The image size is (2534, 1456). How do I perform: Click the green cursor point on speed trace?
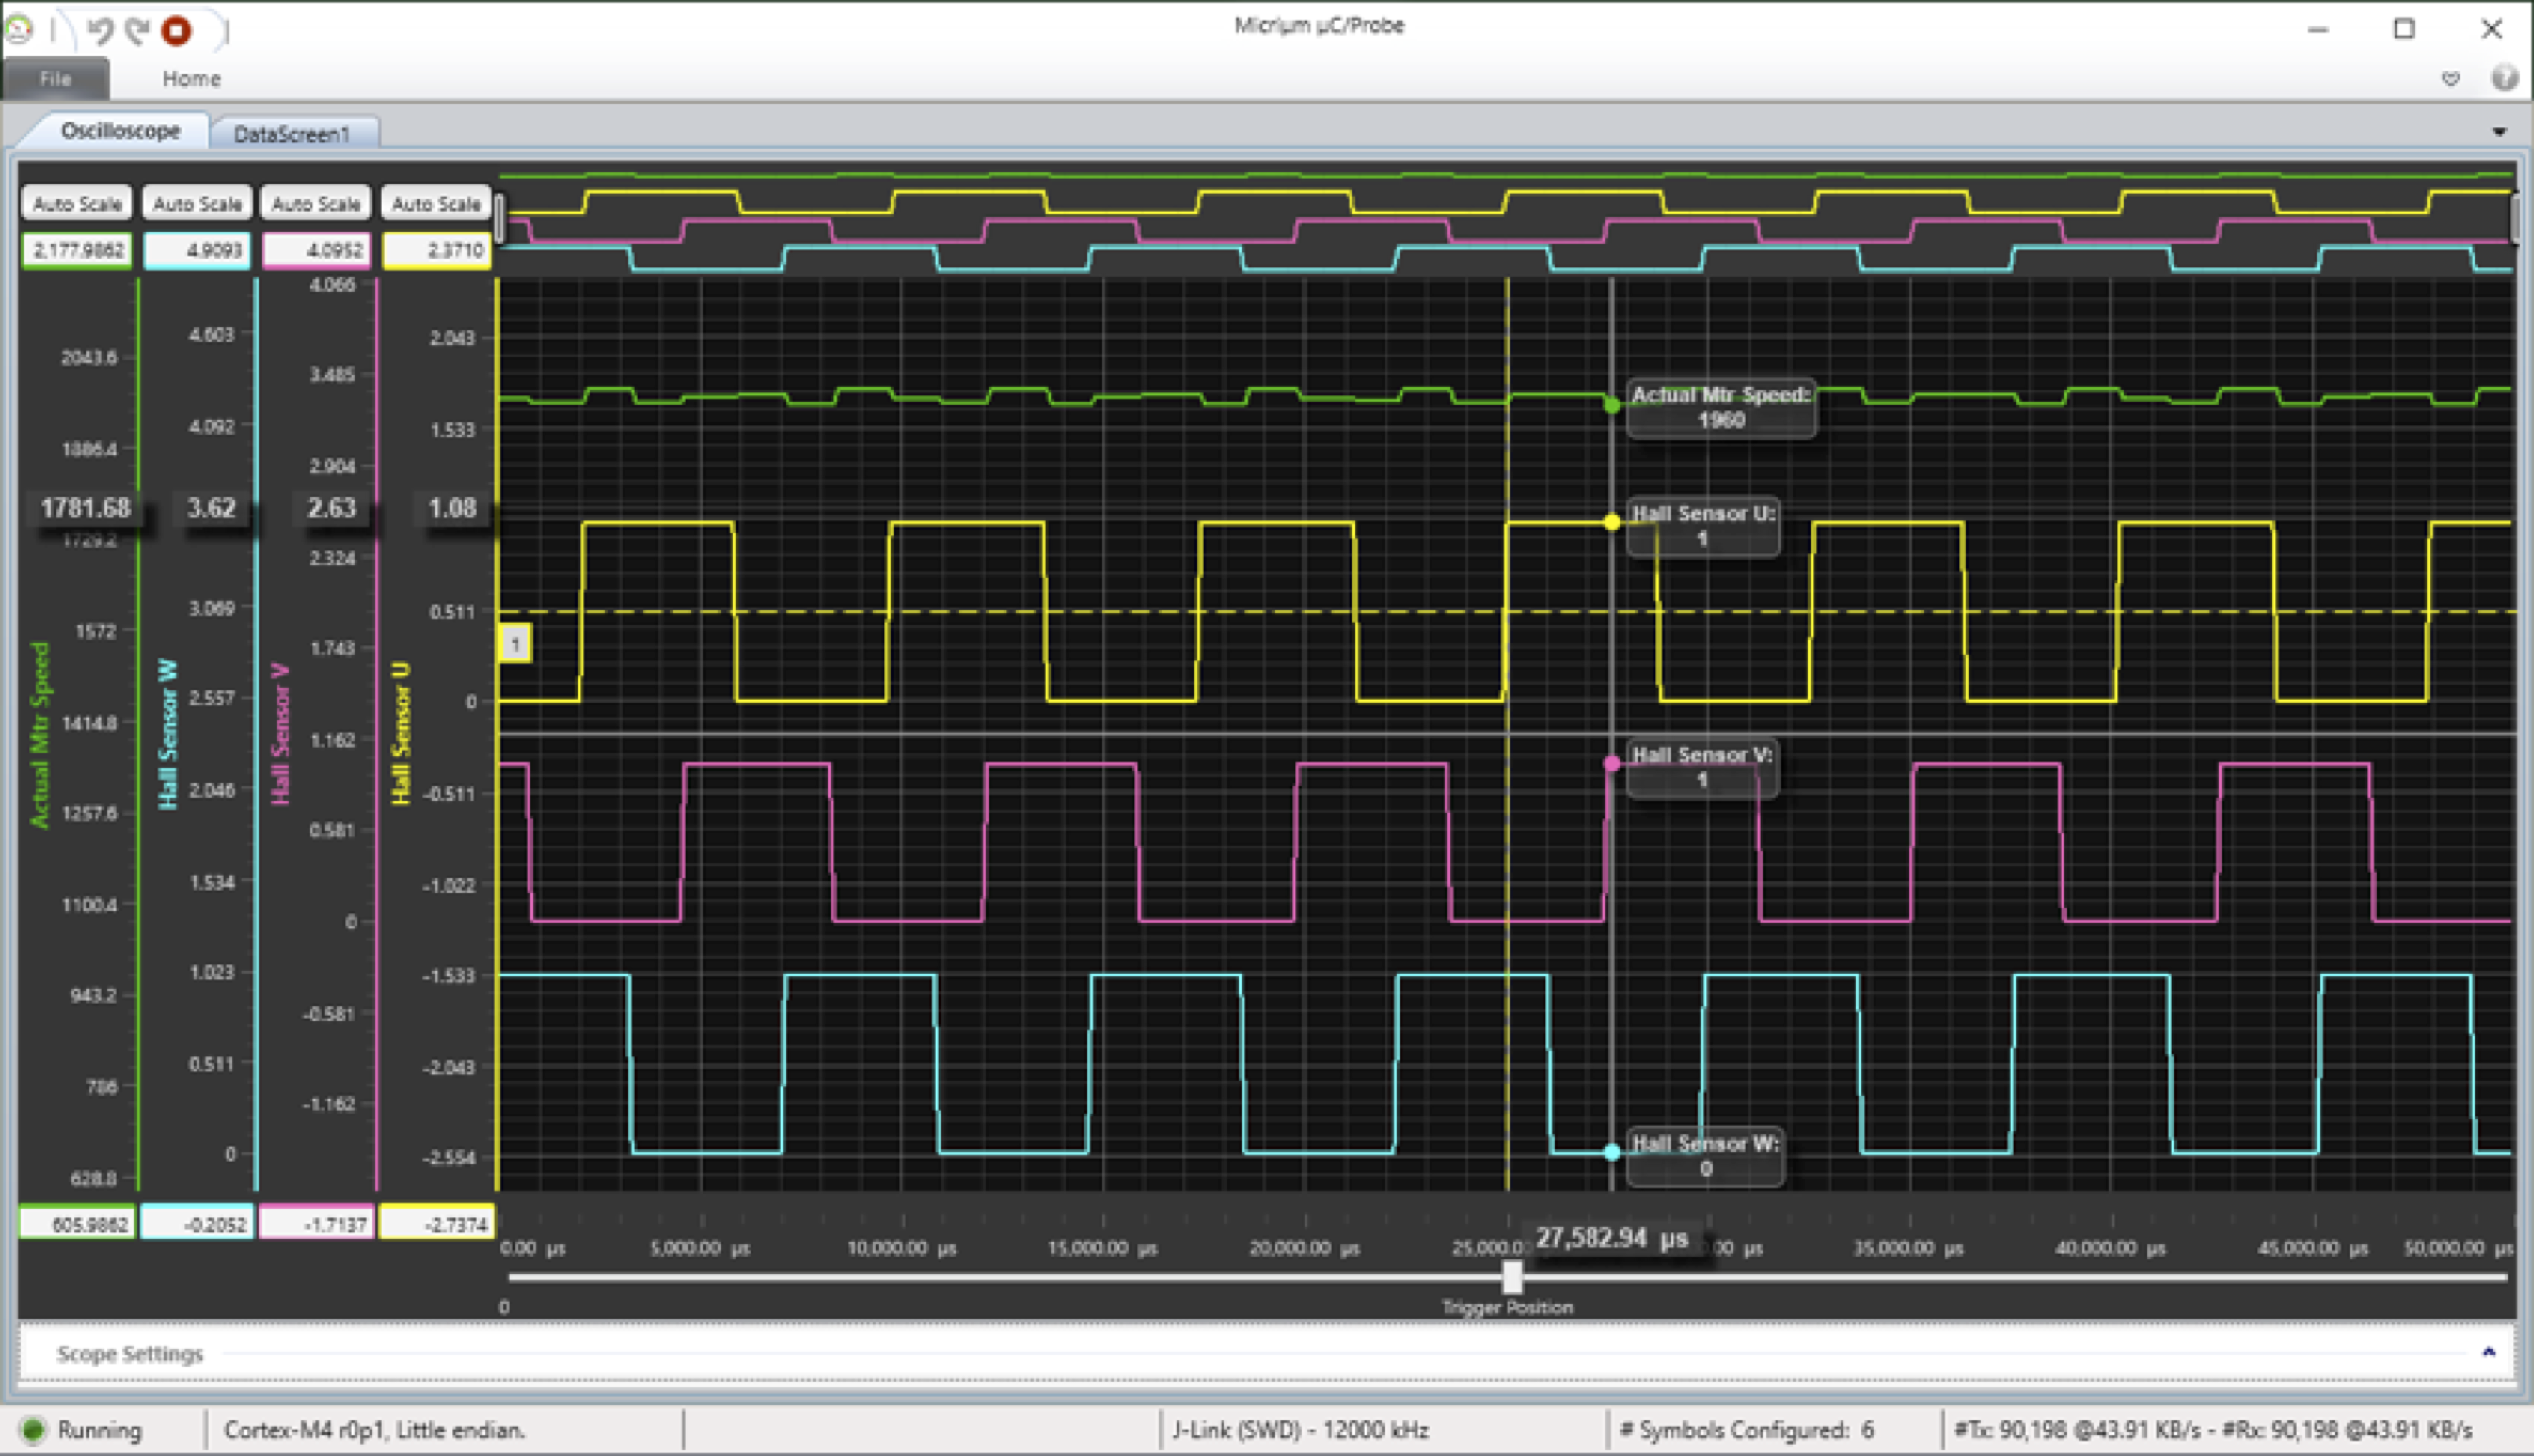tap(1612, 405)
